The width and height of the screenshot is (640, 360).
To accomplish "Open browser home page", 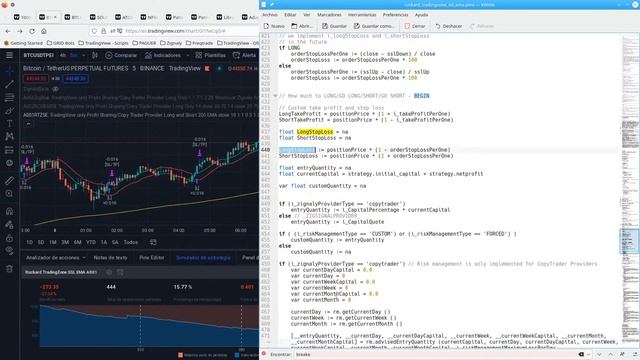I will (x=44, y=31).
